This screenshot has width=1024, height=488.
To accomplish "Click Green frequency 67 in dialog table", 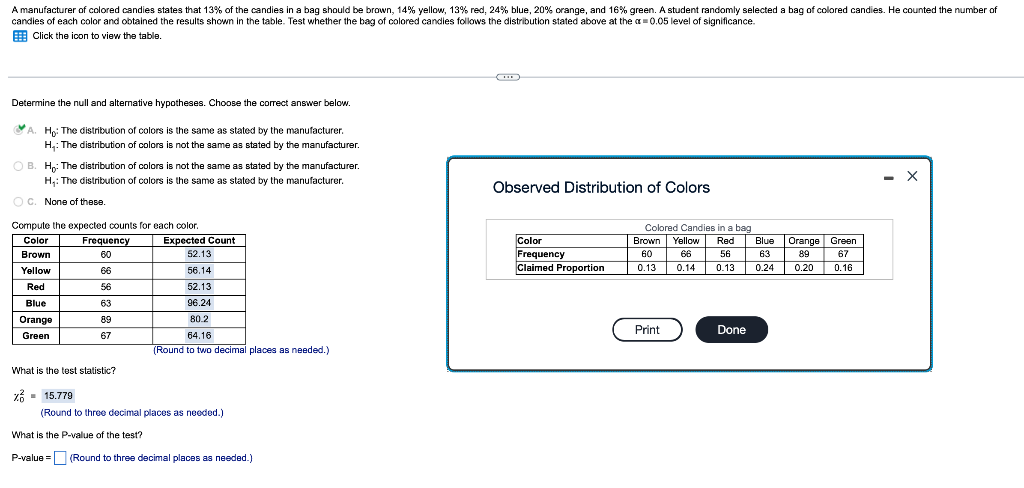I will pyautogui.click(x=843, y=254).
